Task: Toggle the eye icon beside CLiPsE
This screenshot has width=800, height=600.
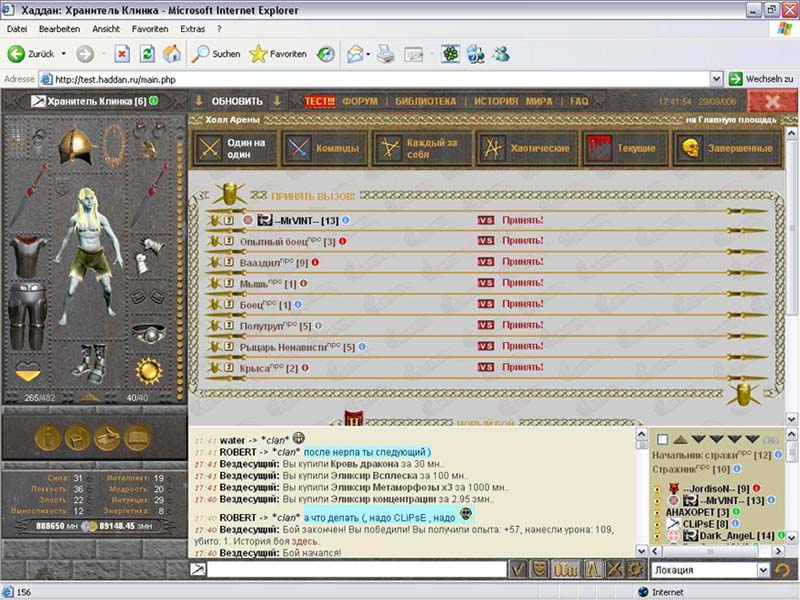Action: [657, 524]
